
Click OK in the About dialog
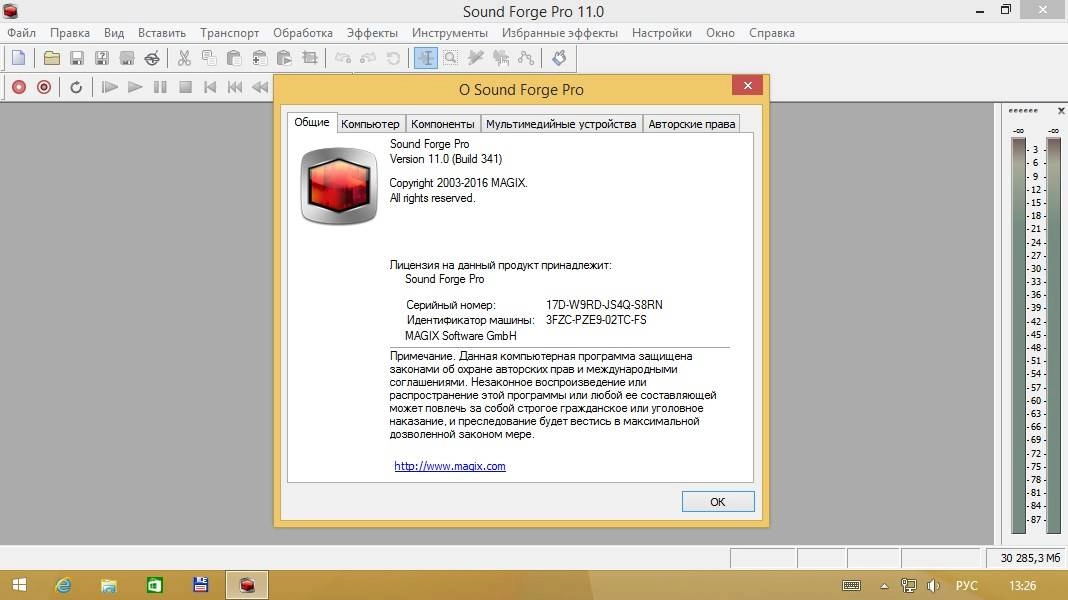[718, 501]
